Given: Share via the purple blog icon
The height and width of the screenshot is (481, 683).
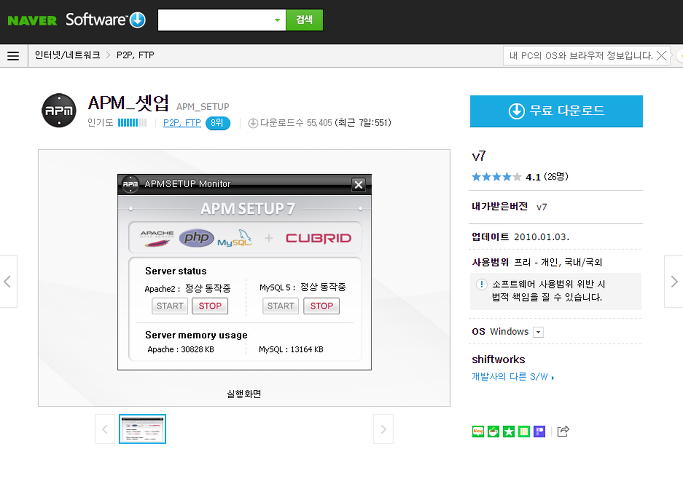Looking at the screenshot, I should tap(539, 431).
